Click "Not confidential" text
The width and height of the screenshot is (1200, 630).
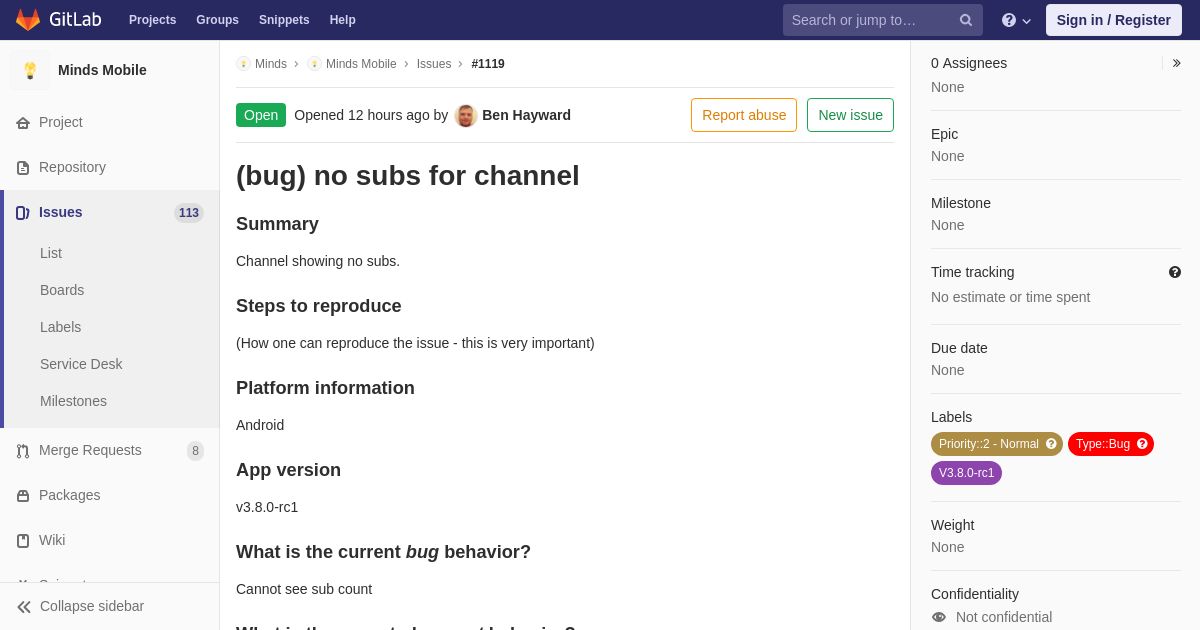click(1004, 617)
